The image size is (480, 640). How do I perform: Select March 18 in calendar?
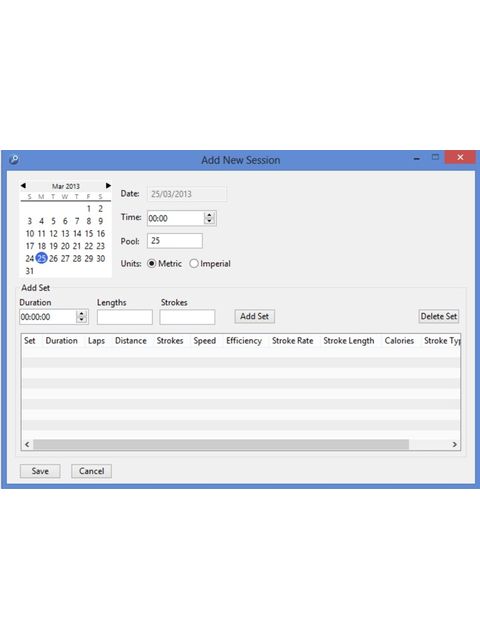[x=42, y=246]
